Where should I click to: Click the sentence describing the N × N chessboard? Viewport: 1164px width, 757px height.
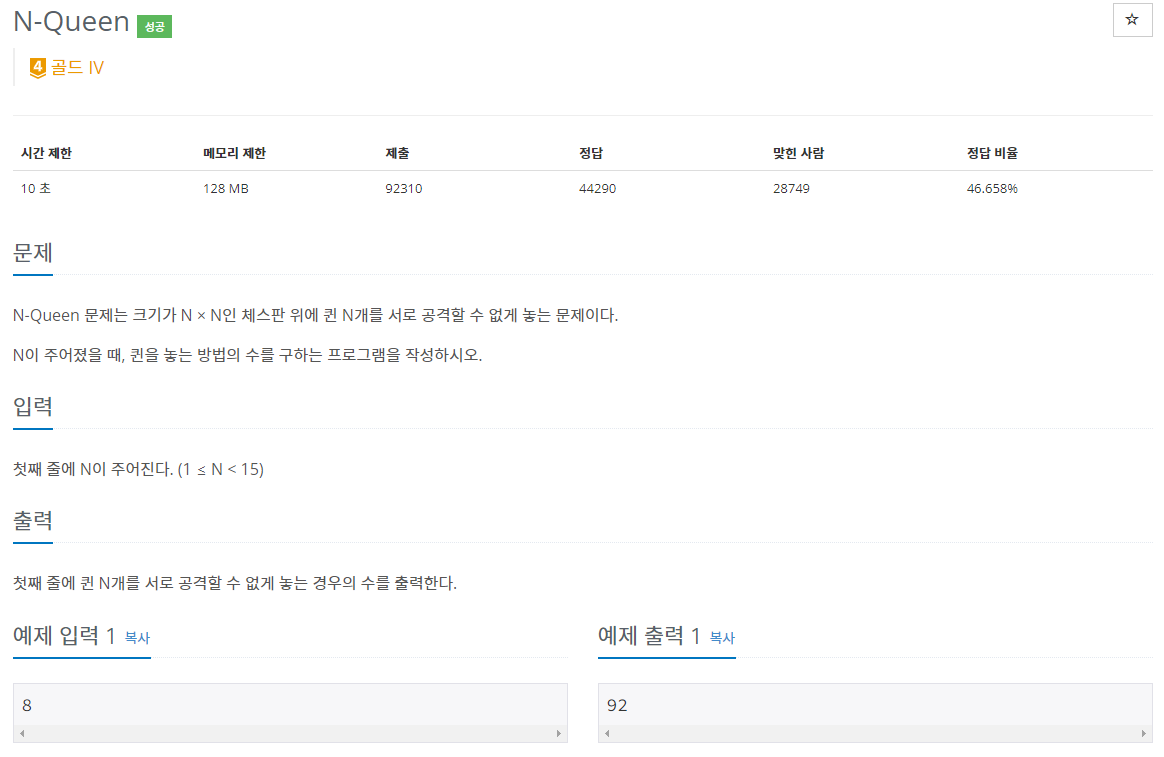315,315
